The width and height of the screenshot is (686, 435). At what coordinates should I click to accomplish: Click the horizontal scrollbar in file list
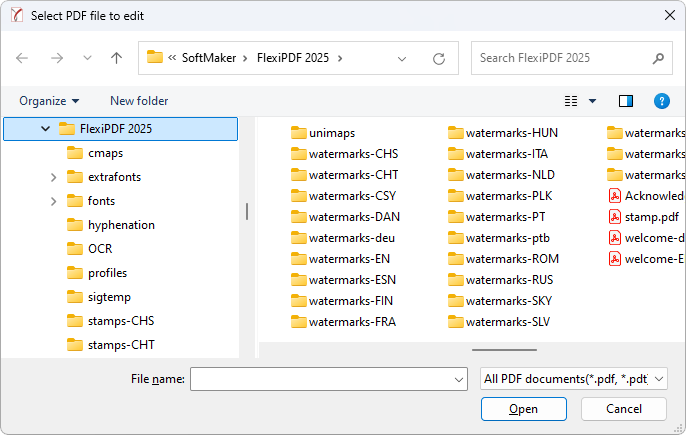pyautogui.click(x=505, y=350)
